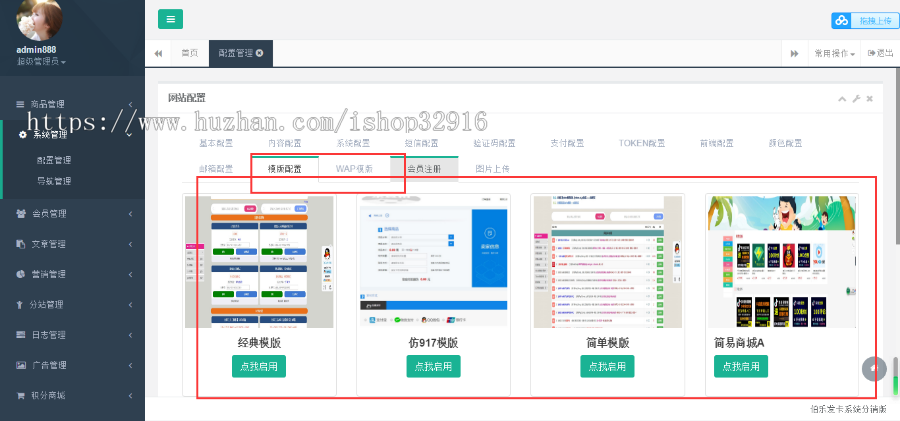
Task: Enable the 简单模版 template
Action: [607, 366]
